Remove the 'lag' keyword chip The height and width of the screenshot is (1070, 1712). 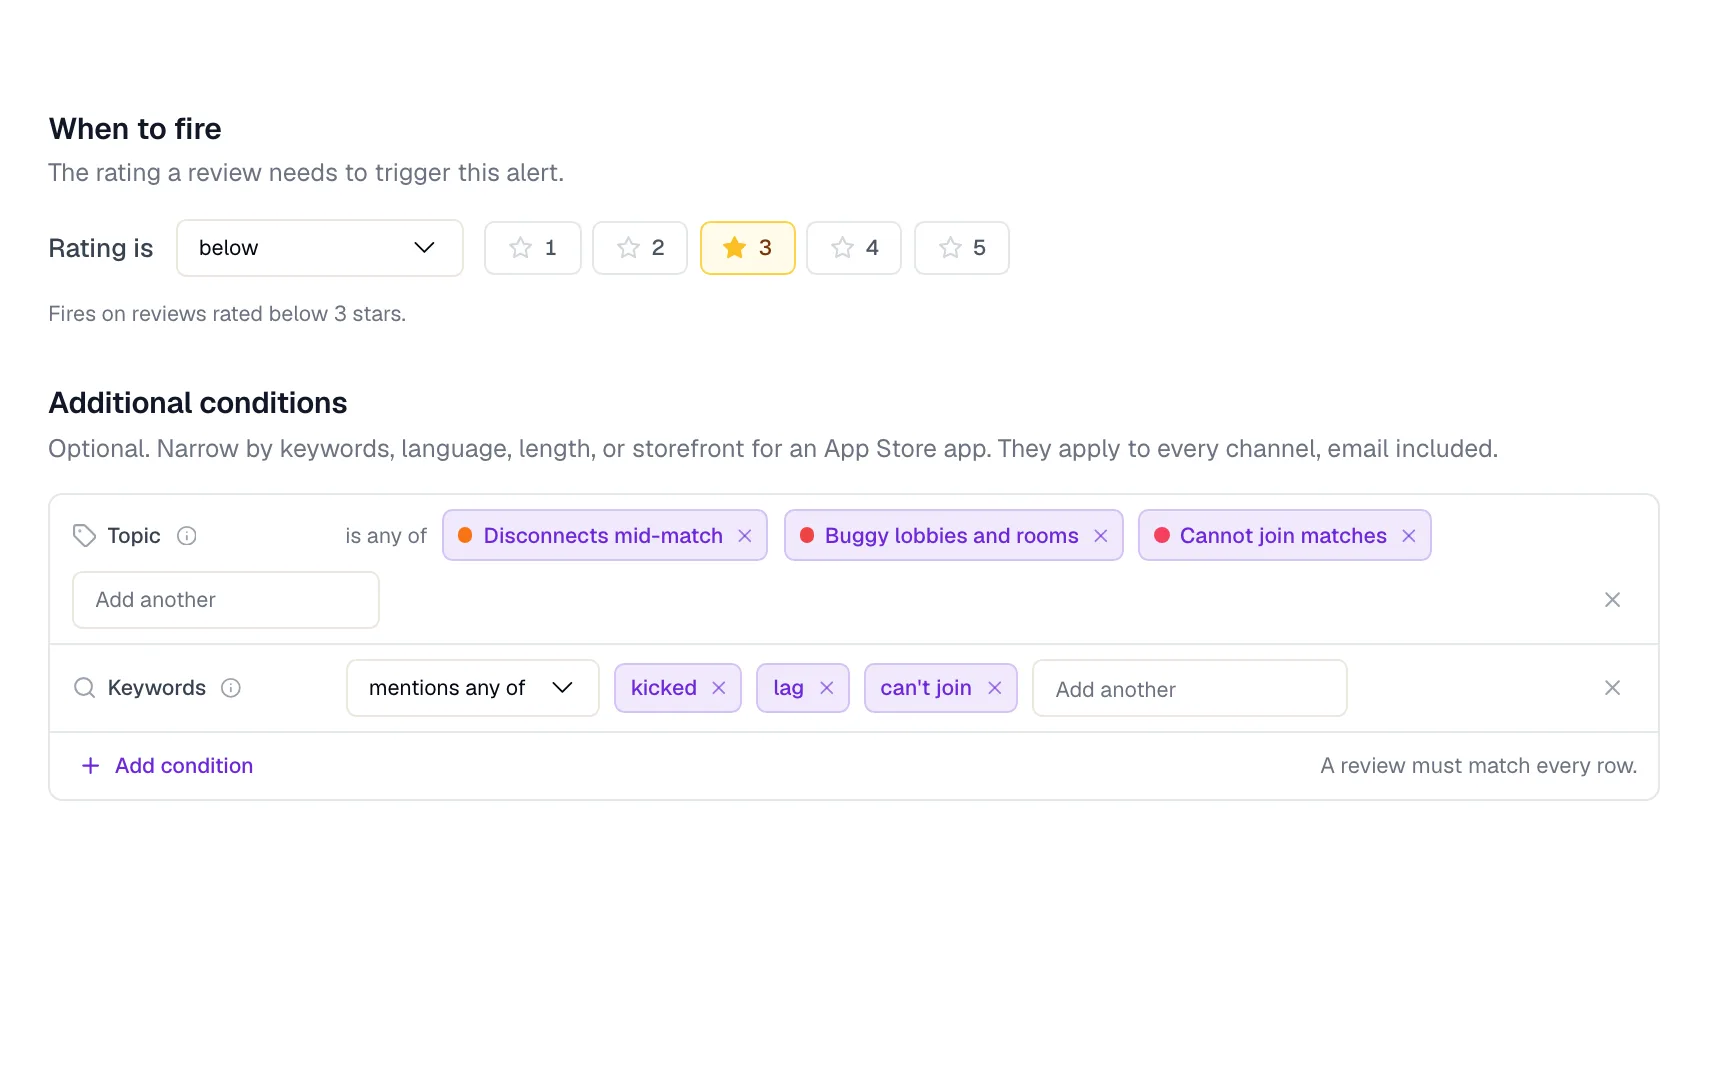[x=827, y=688]
